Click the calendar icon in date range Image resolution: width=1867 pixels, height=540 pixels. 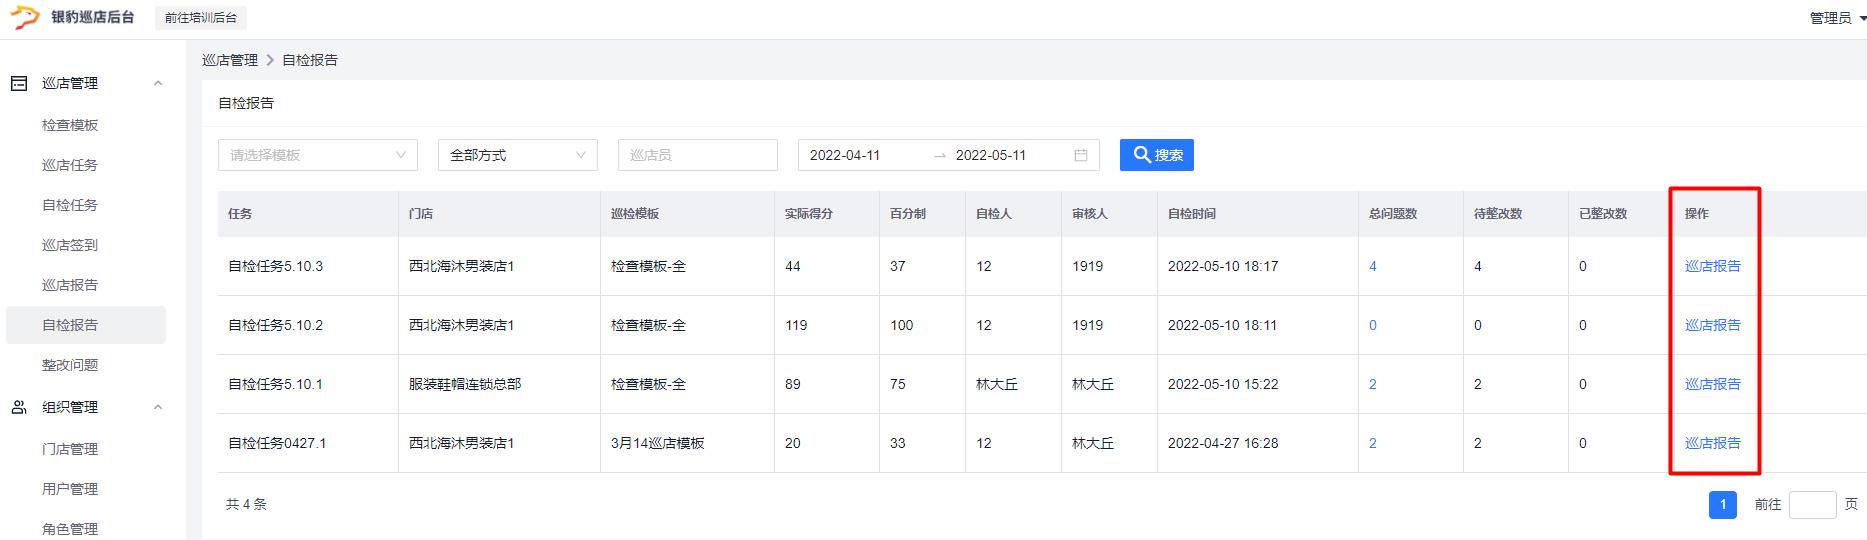point(1080,155)
